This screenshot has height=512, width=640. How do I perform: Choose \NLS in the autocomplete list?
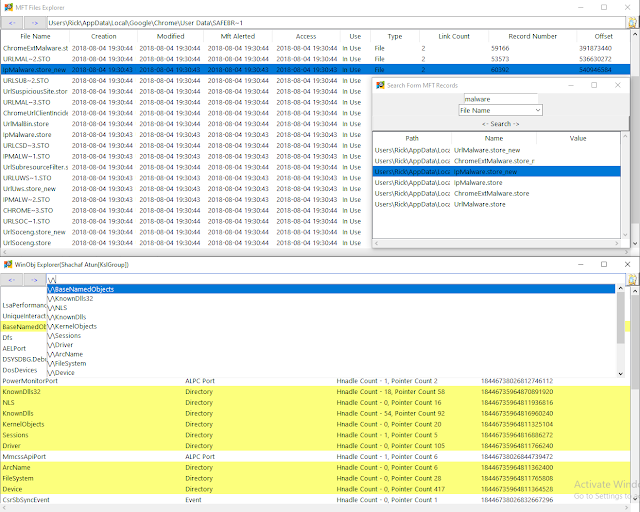coord(331,308)
